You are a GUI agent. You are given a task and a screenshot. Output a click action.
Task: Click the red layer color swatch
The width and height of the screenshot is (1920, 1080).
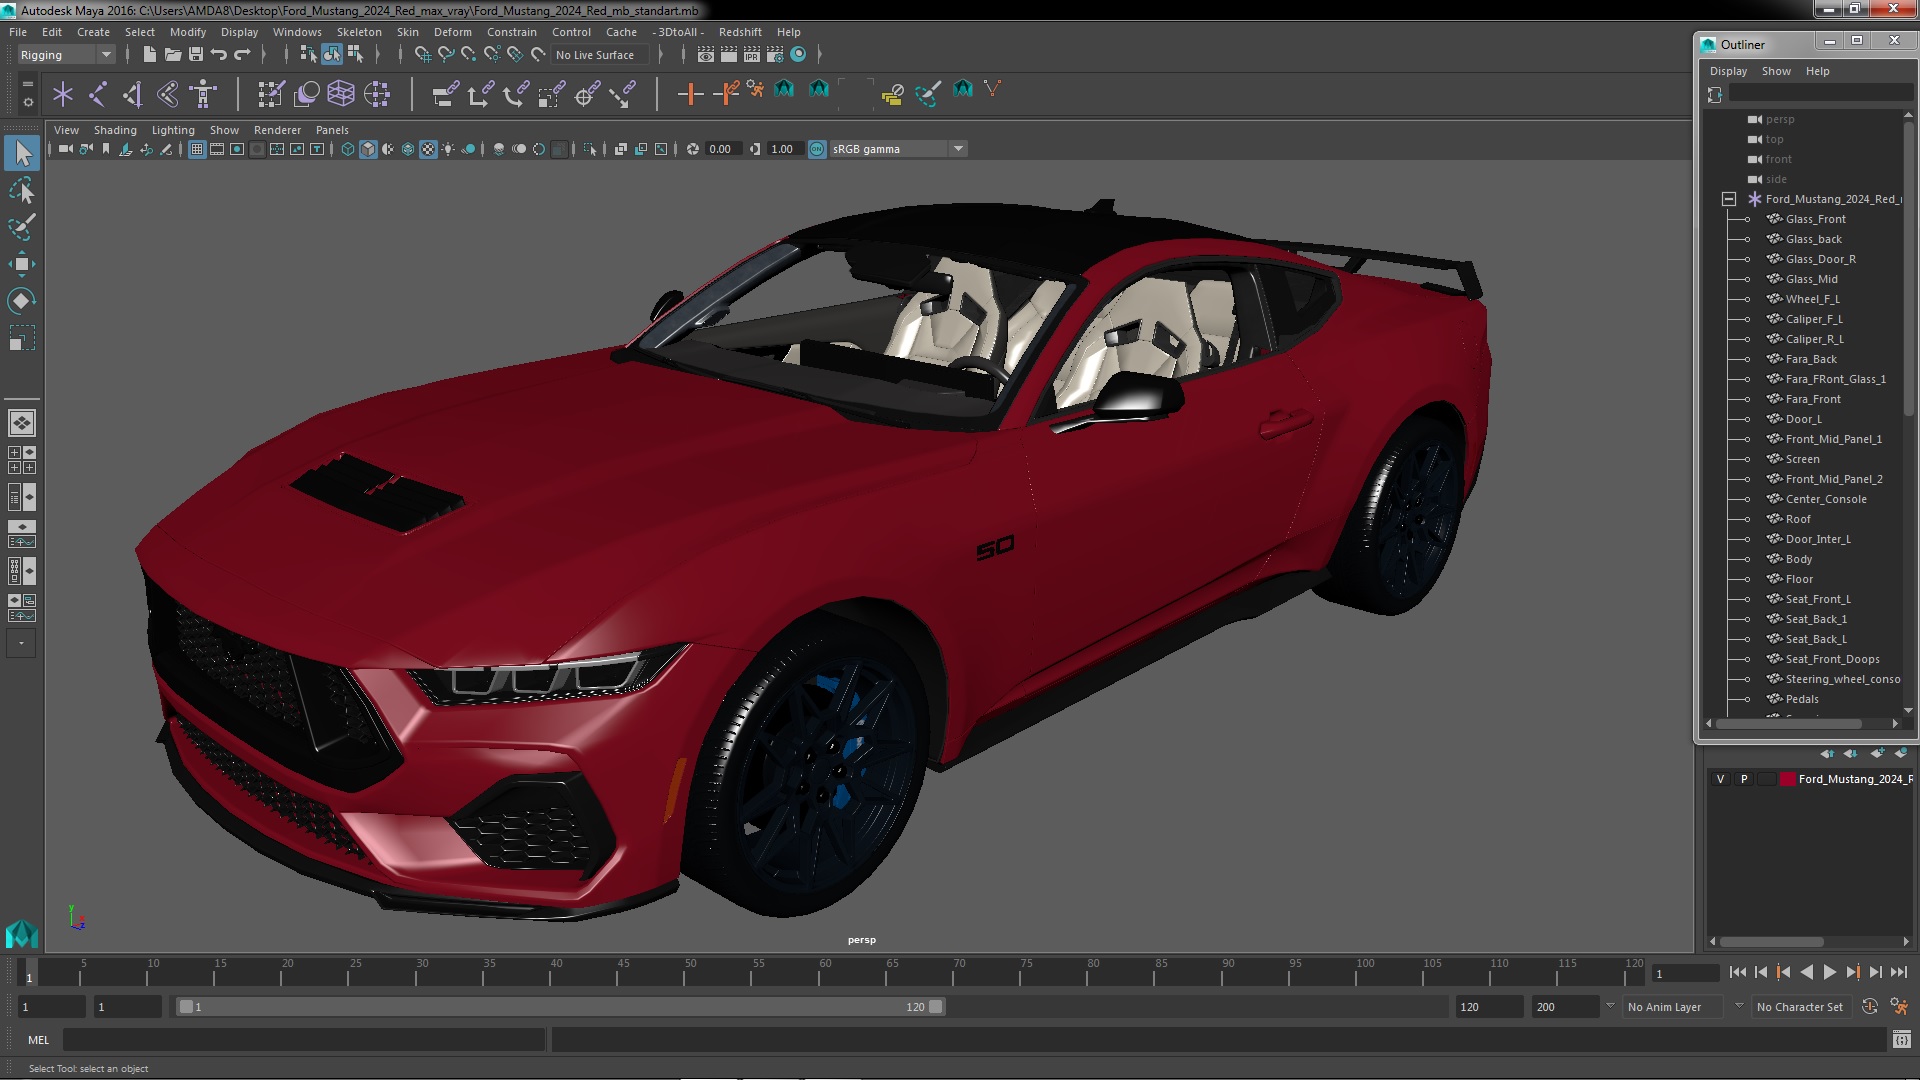pyautogui.click(x=1787, y=779)
